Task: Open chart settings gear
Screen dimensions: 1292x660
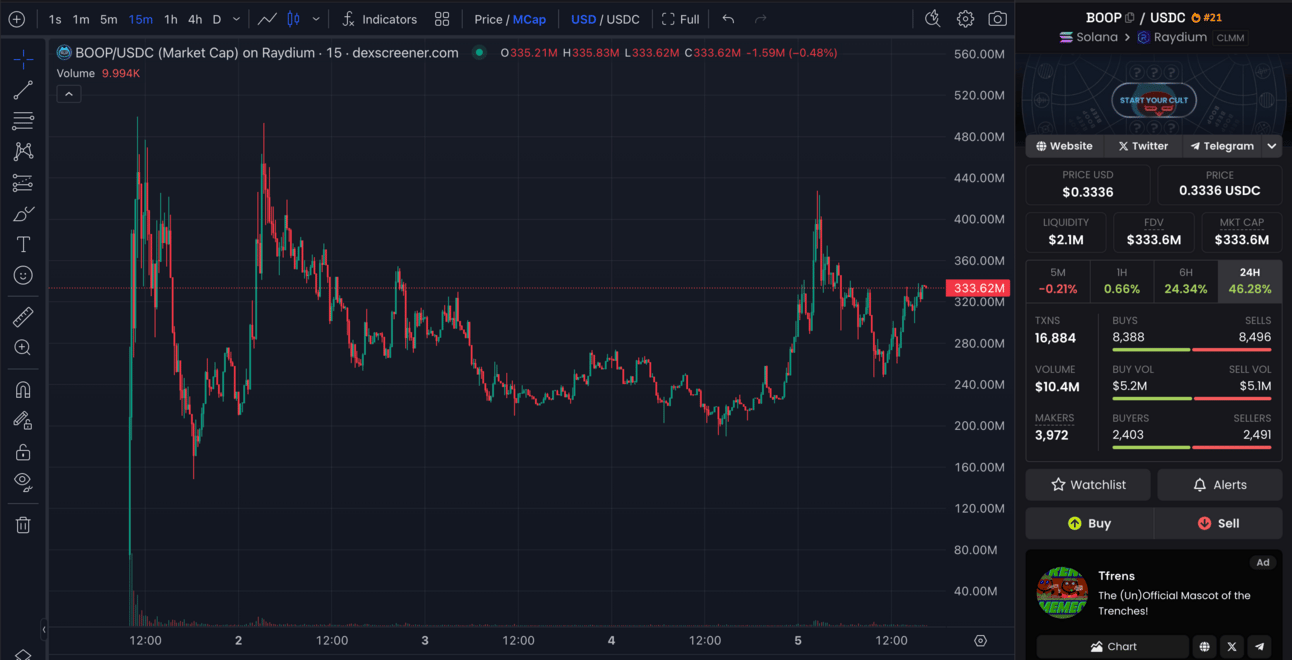Action: click(965, 19)
